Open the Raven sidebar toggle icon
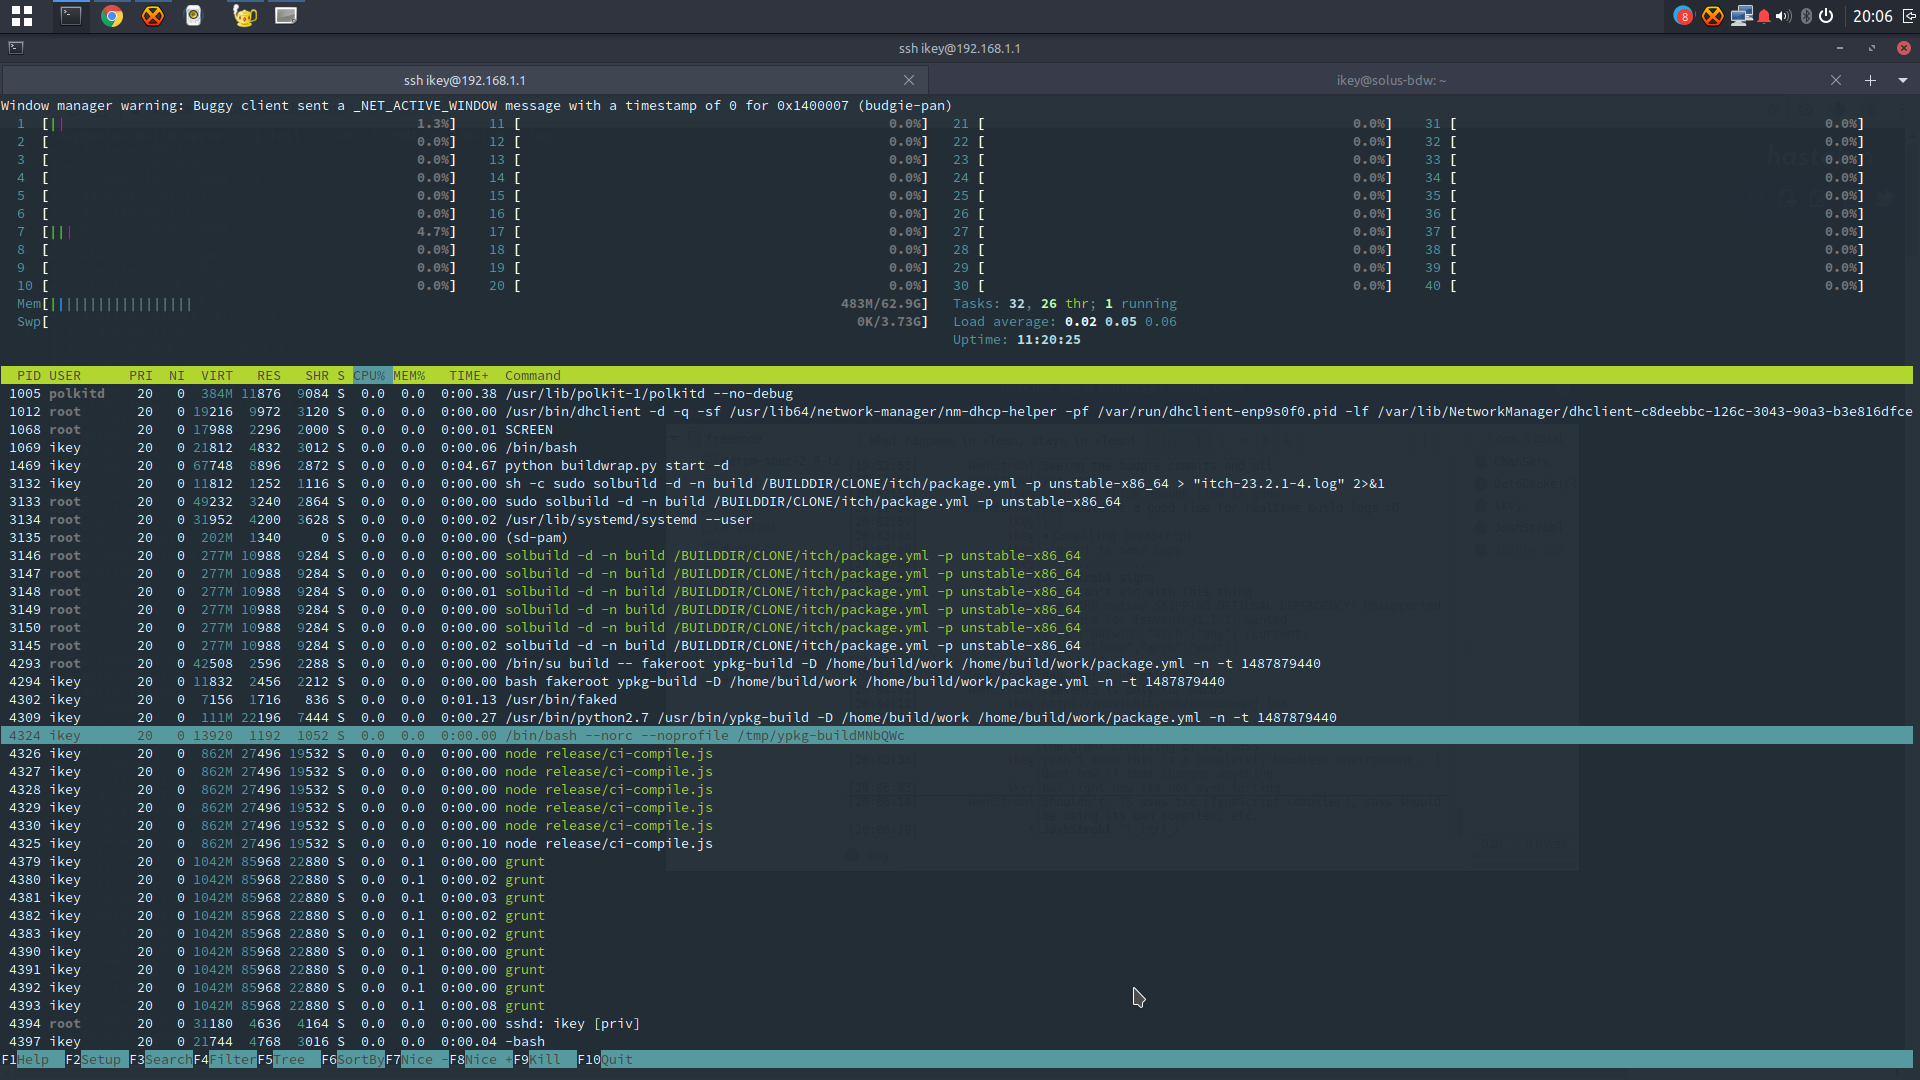This screenshot has width=1920, height=1080. tap(1908, 16)
